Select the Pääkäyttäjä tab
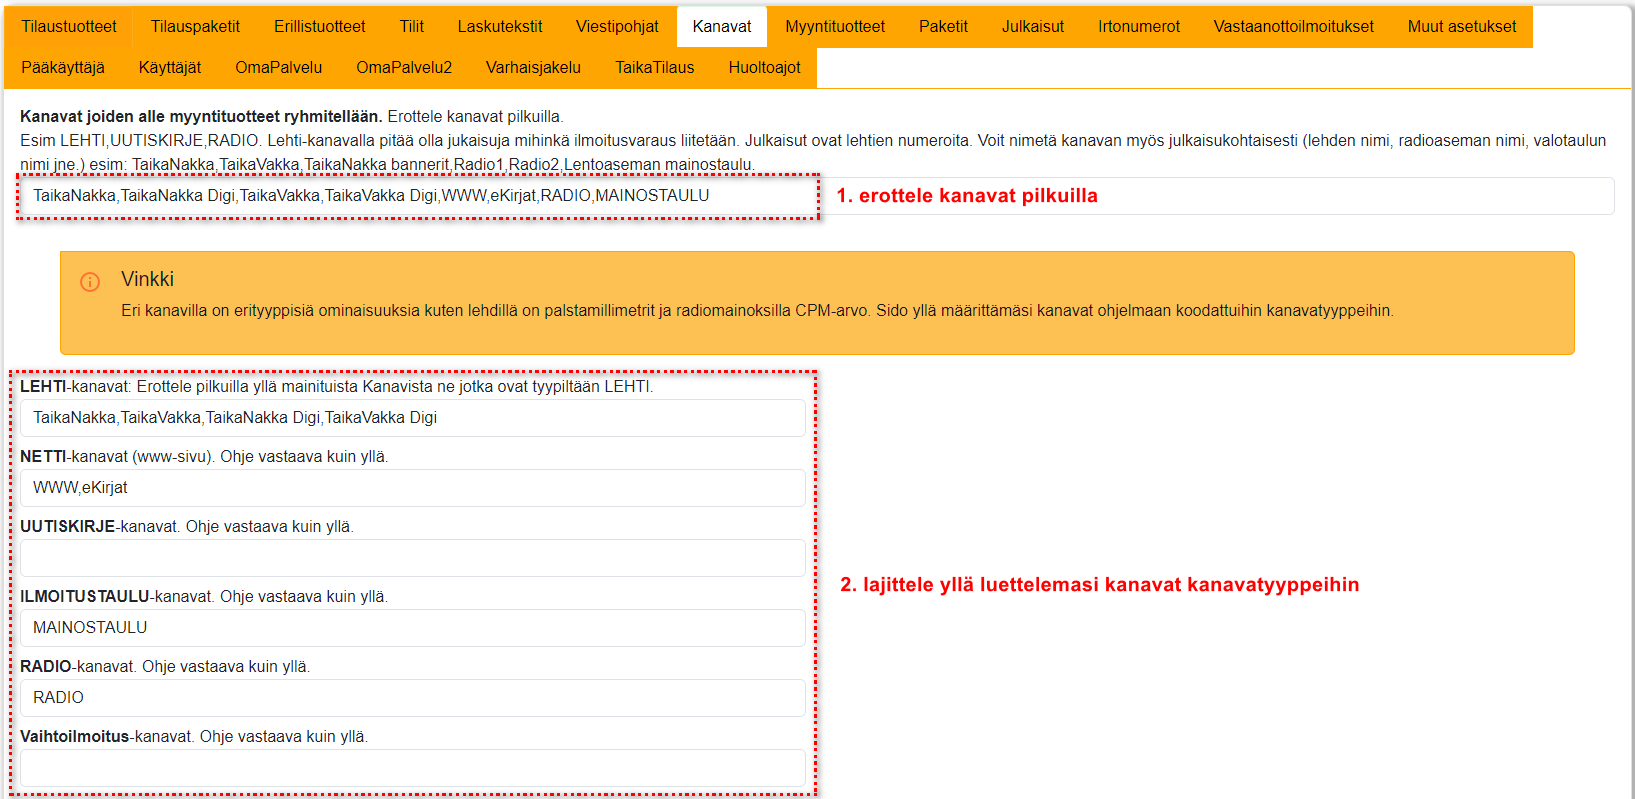The width and height of the screenshot is (1635, 799). pos(63,68)
